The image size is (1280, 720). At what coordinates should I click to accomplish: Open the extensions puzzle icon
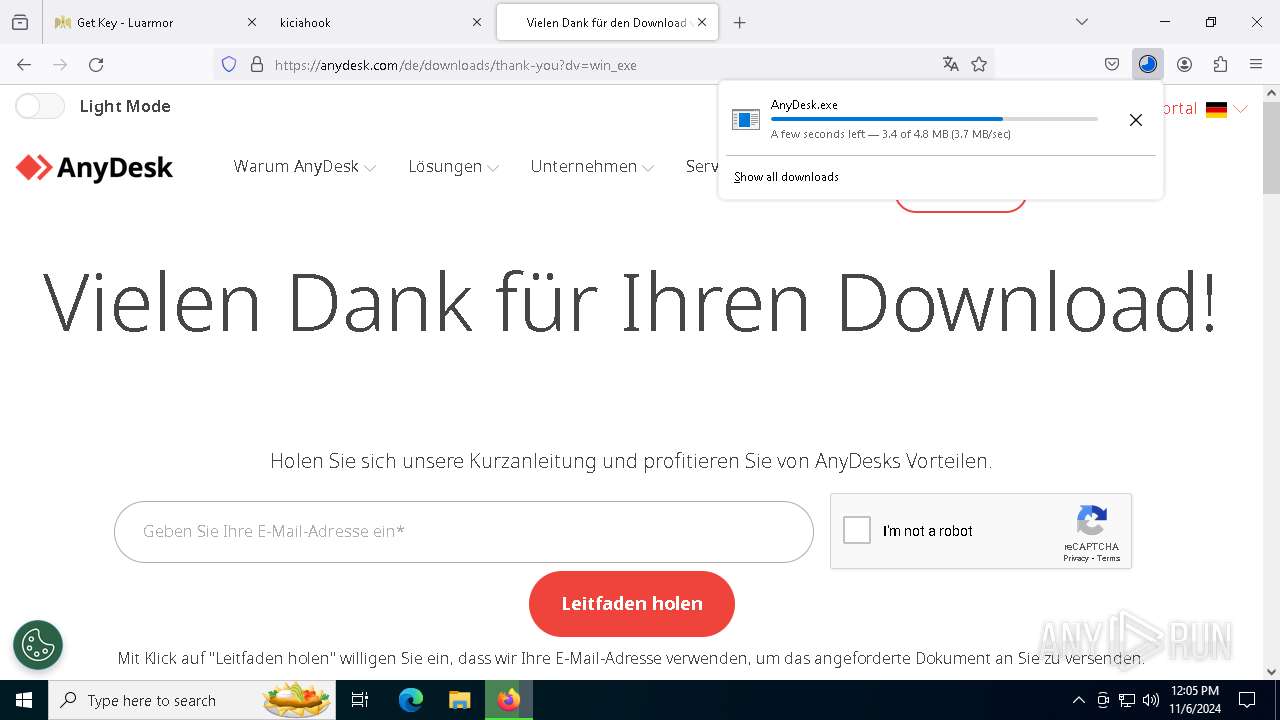click(x=1220, y=64)
